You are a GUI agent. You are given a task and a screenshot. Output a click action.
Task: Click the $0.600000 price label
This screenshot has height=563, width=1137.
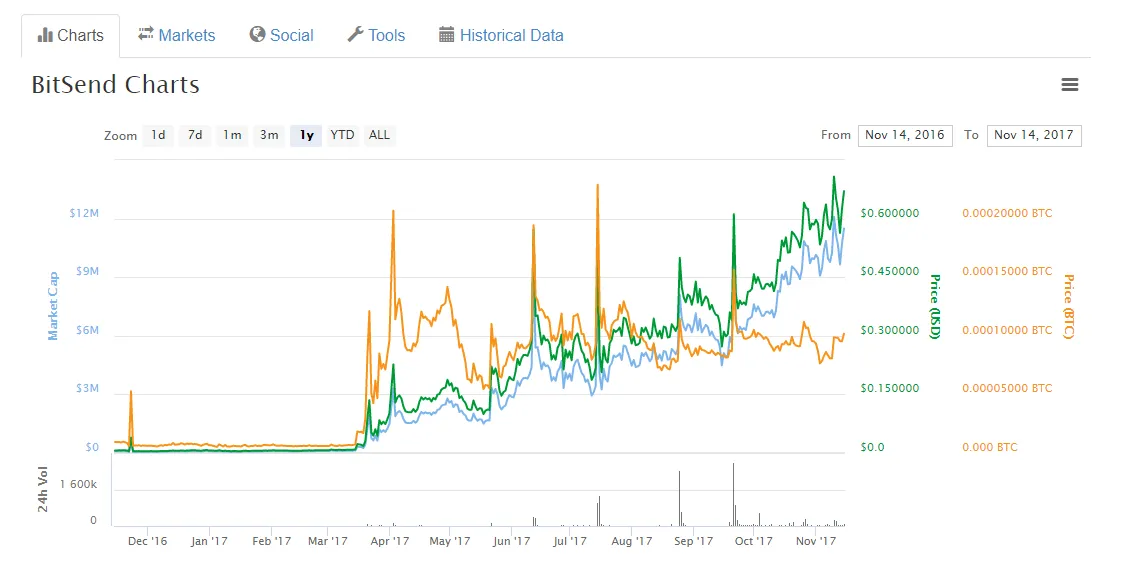(890, 213)
